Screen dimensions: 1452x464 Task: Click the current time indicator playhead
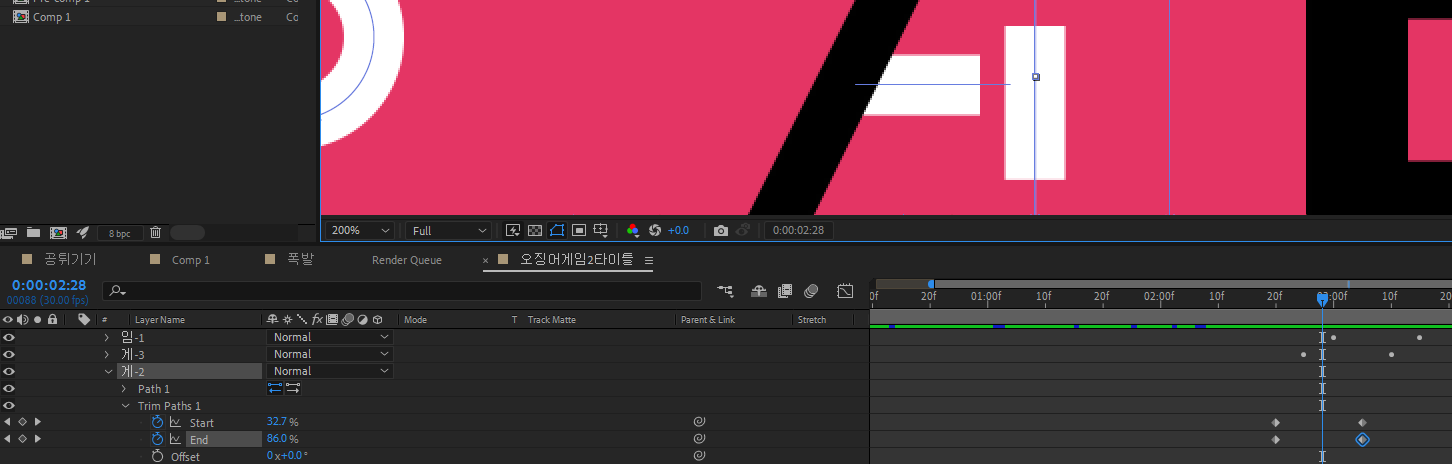click(x=1322, y=298)
